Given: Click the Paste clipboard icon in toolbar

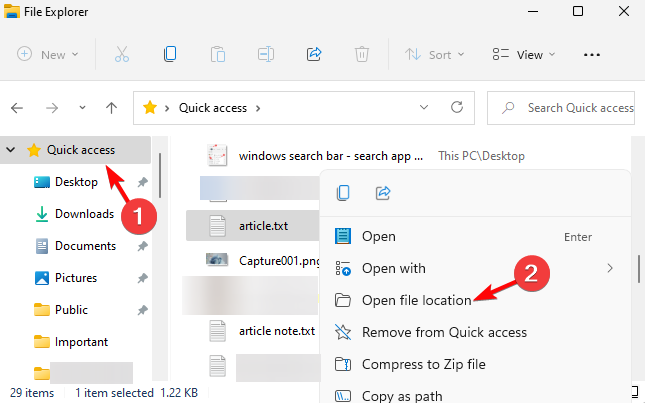Looking at the screenshot, I should 218,54.
